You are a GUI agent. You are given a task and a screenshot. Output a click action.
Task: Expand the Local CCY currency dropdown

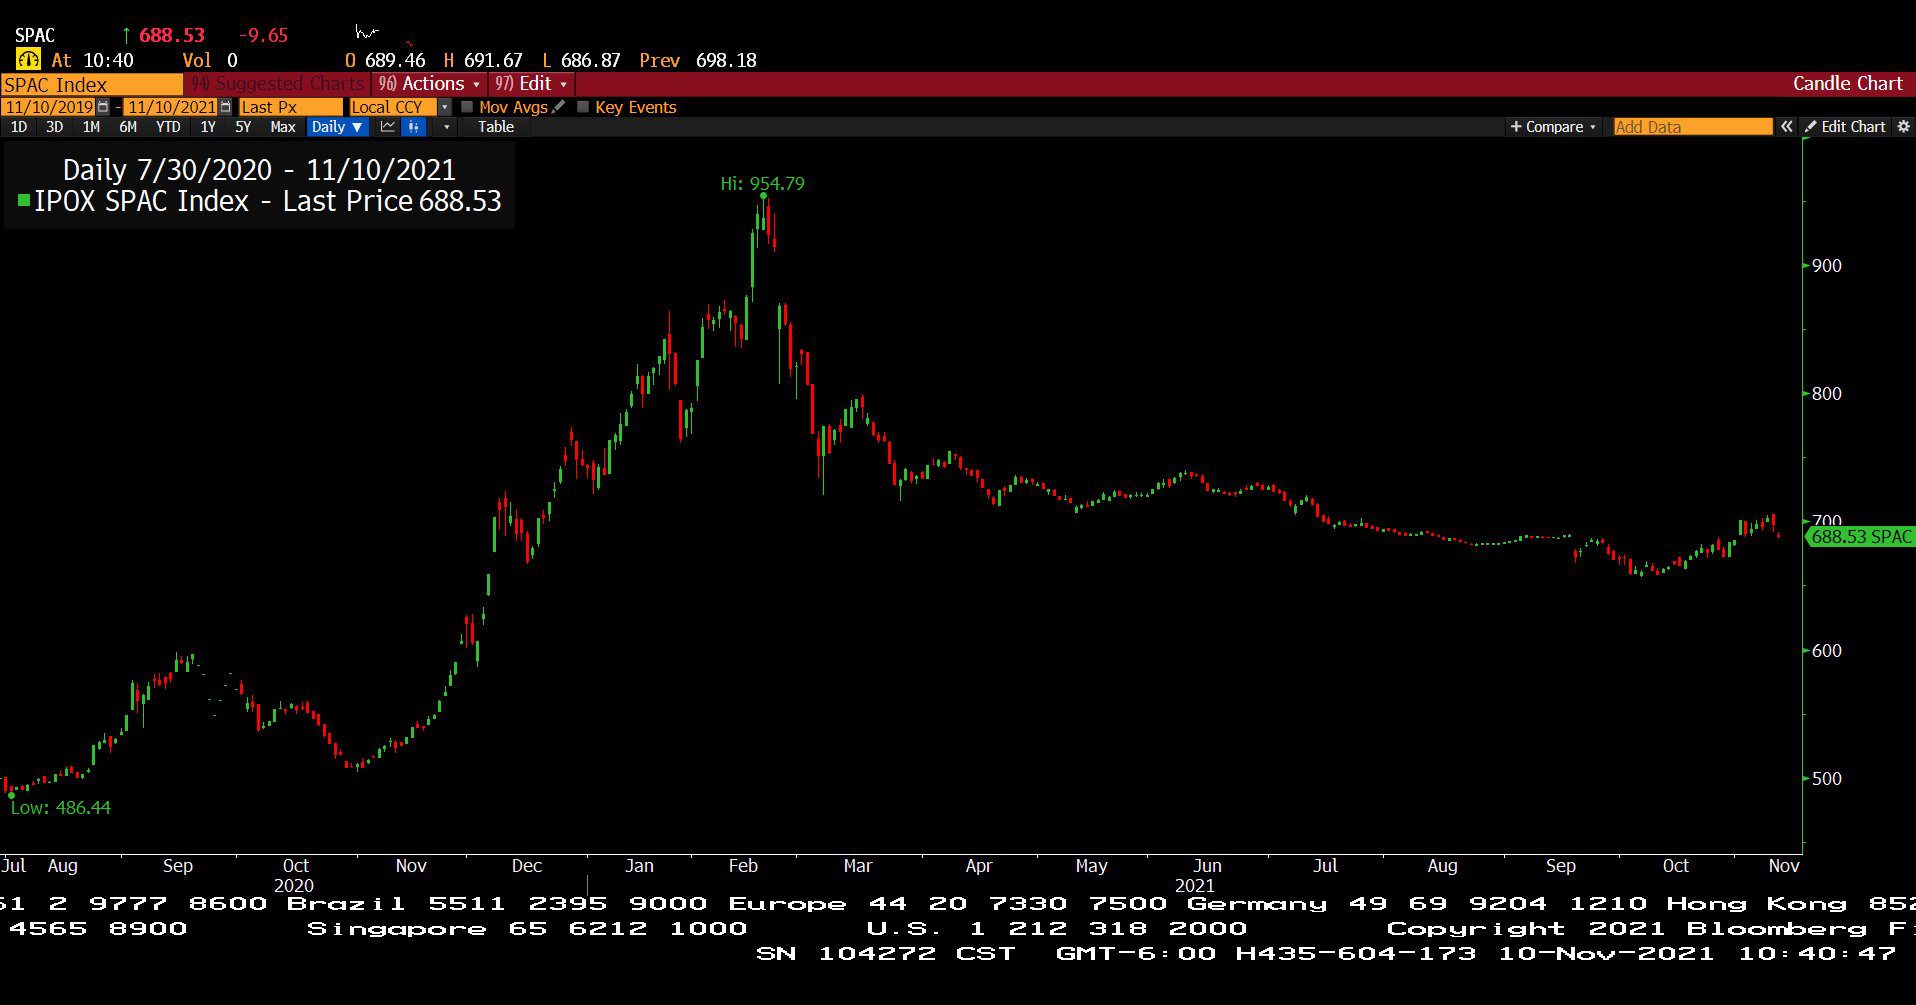tap(445, 107)
